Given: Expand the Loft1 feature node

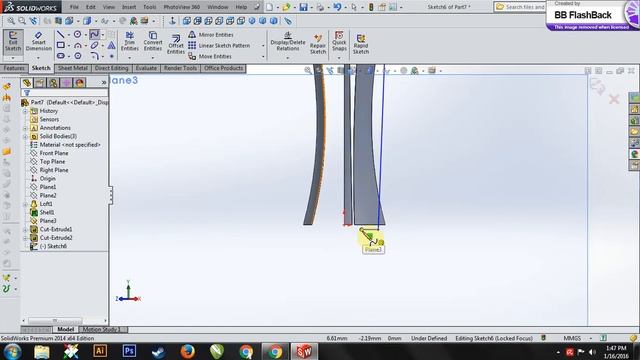Looking at the screenshot, I should tap(25, 204).
